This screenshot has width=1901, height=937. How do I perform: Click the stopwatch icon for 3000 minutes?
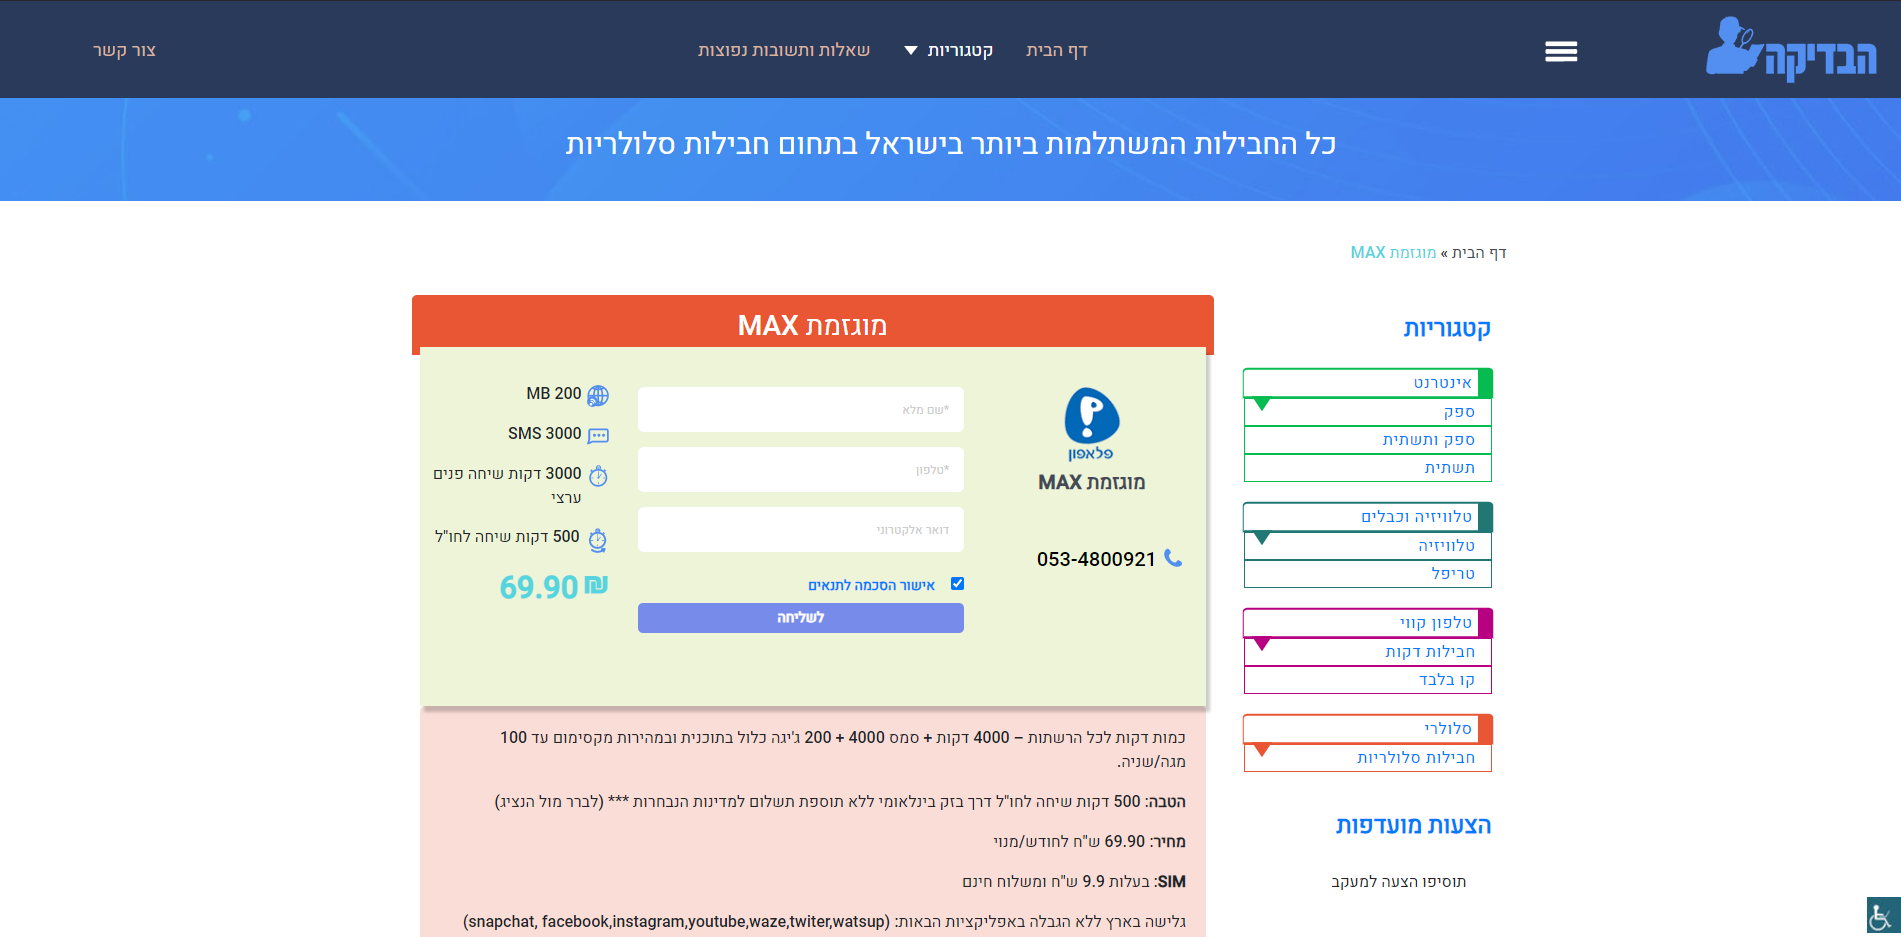598,476
